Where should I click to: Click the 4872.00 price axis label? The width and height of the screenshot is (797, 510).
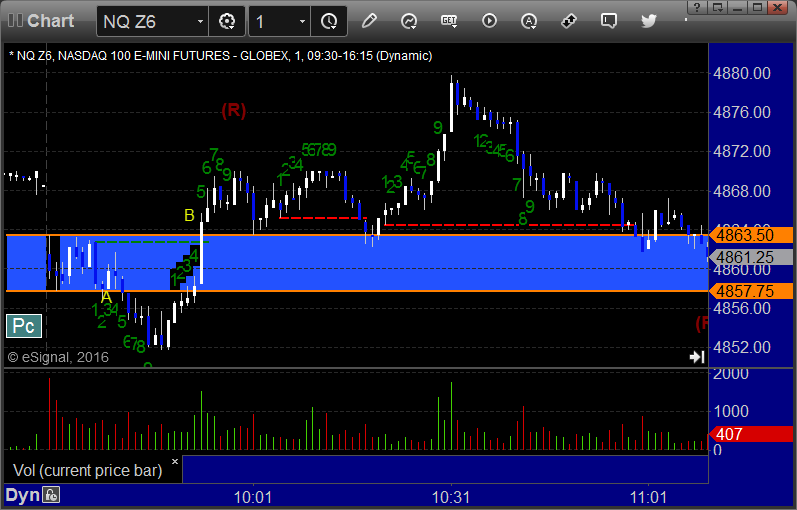tap(742, 151)
